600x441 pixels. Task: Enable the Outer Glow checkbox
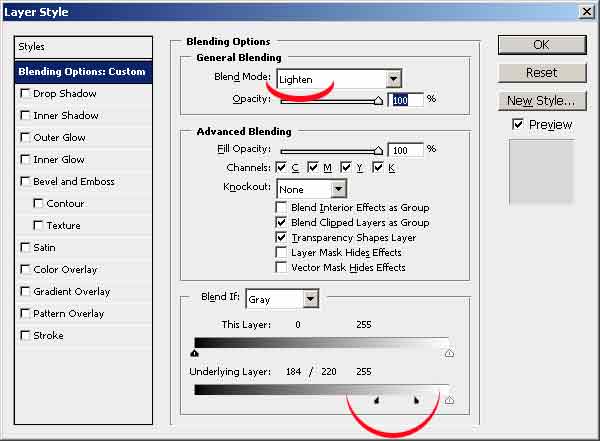click(x=25, y=137)
